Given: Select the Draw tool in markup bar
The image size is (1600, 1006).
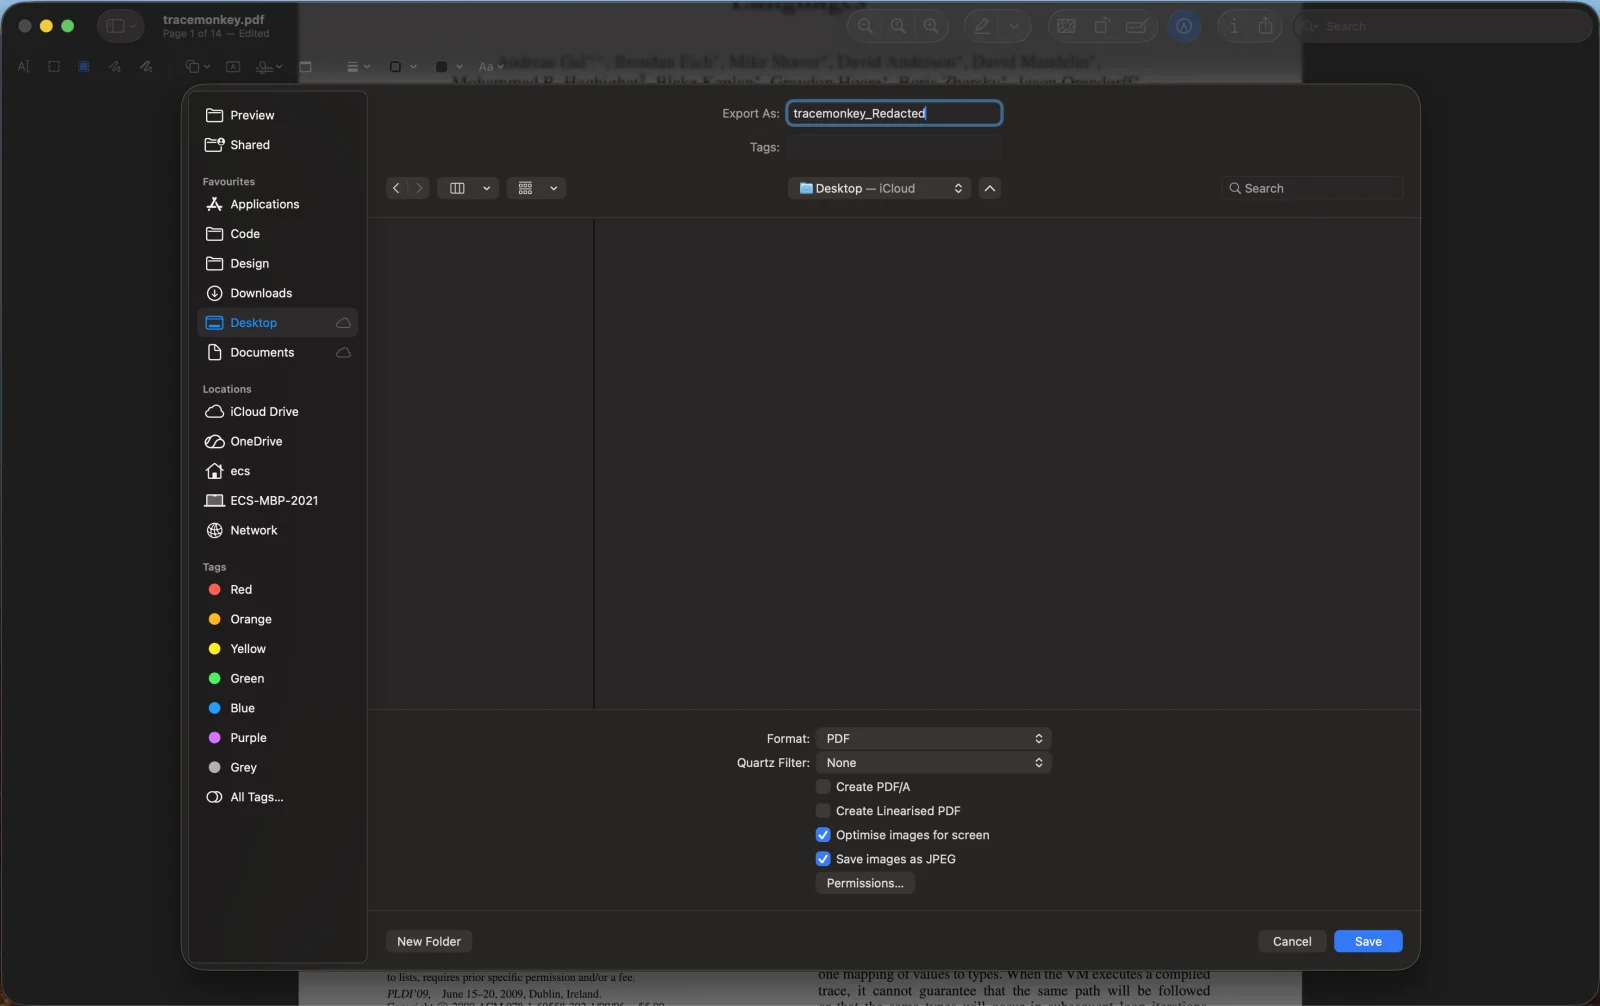Looking at the screenshot, I should pyautogui.click(x=146, y=67).
